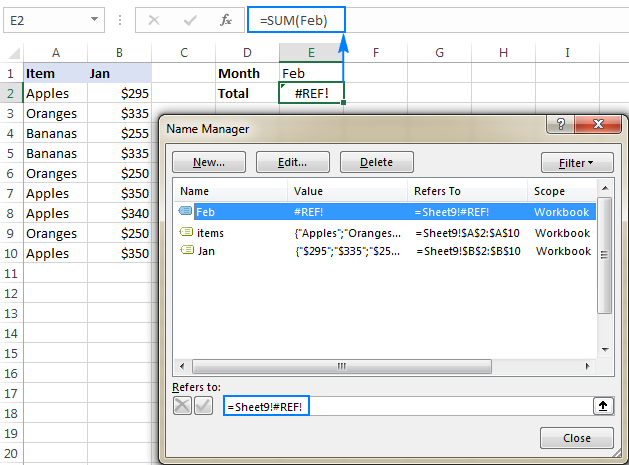629x465 pixels.
Task: Click the Feb name tag icon
Action: tap(185, 212)
